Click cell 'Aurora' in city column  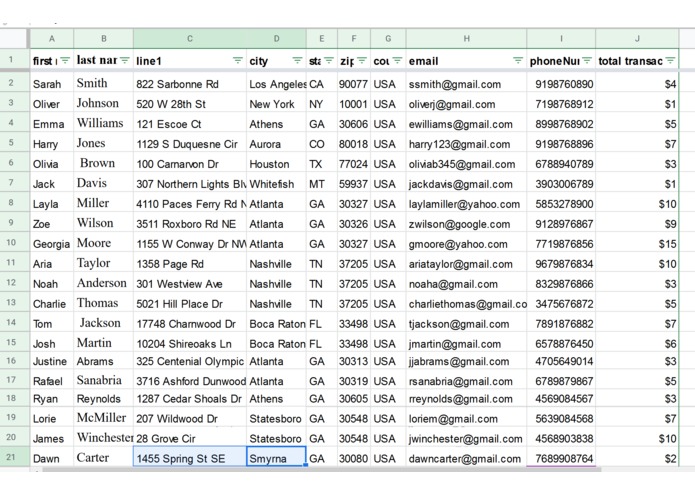pyautogui.click(x=276, y=144)
